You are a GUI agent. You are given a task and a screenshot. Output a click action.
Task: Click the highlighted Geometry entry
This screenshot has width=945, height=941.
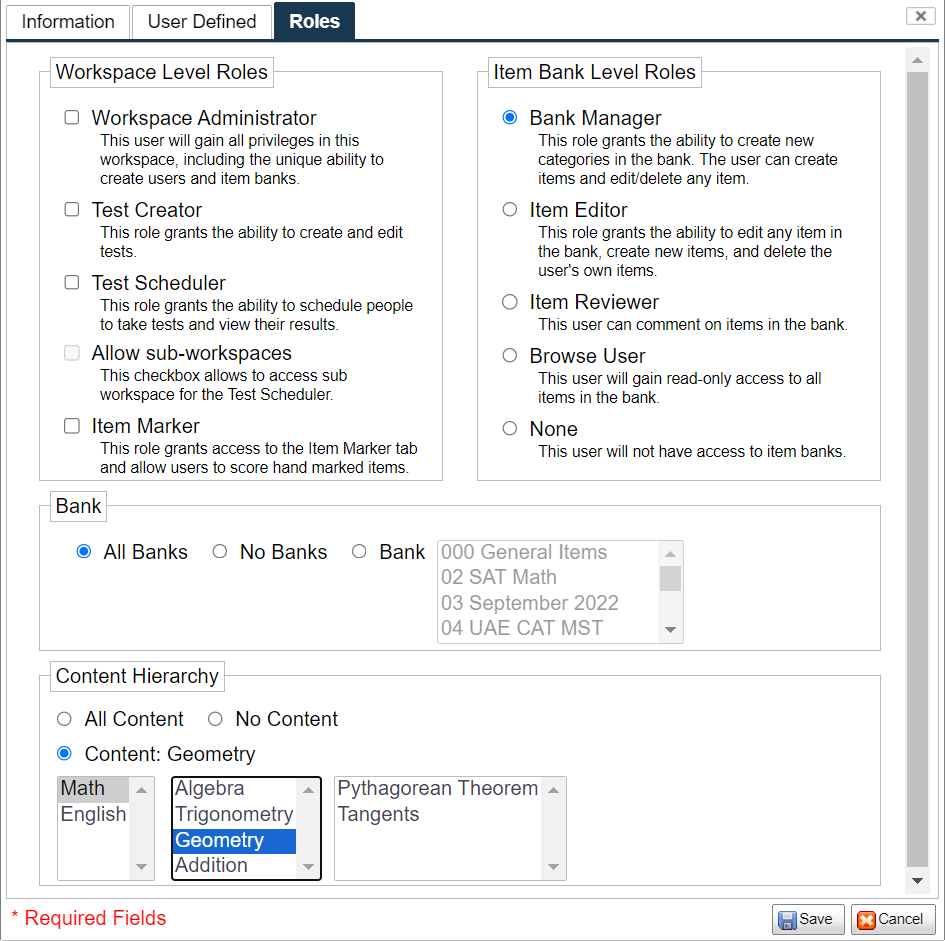coord(234,840)
